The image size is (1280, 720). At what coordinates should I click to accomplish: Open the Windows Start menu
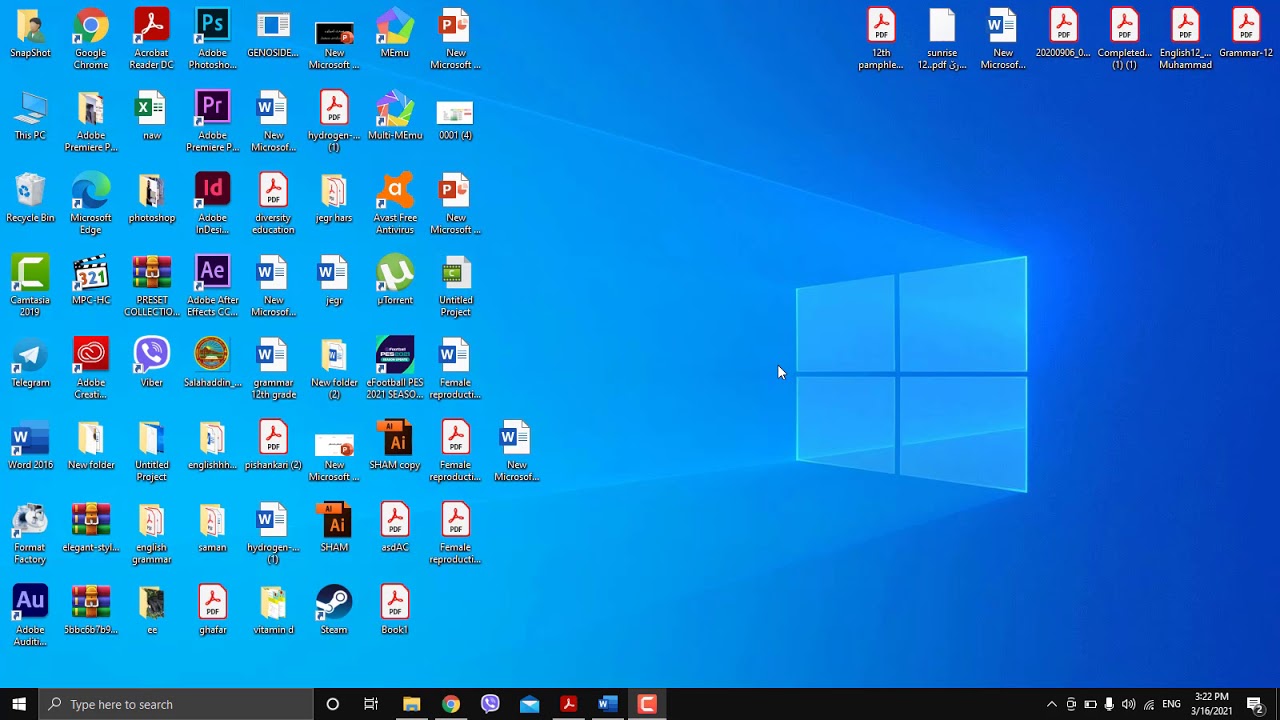(x=19, y=704)
